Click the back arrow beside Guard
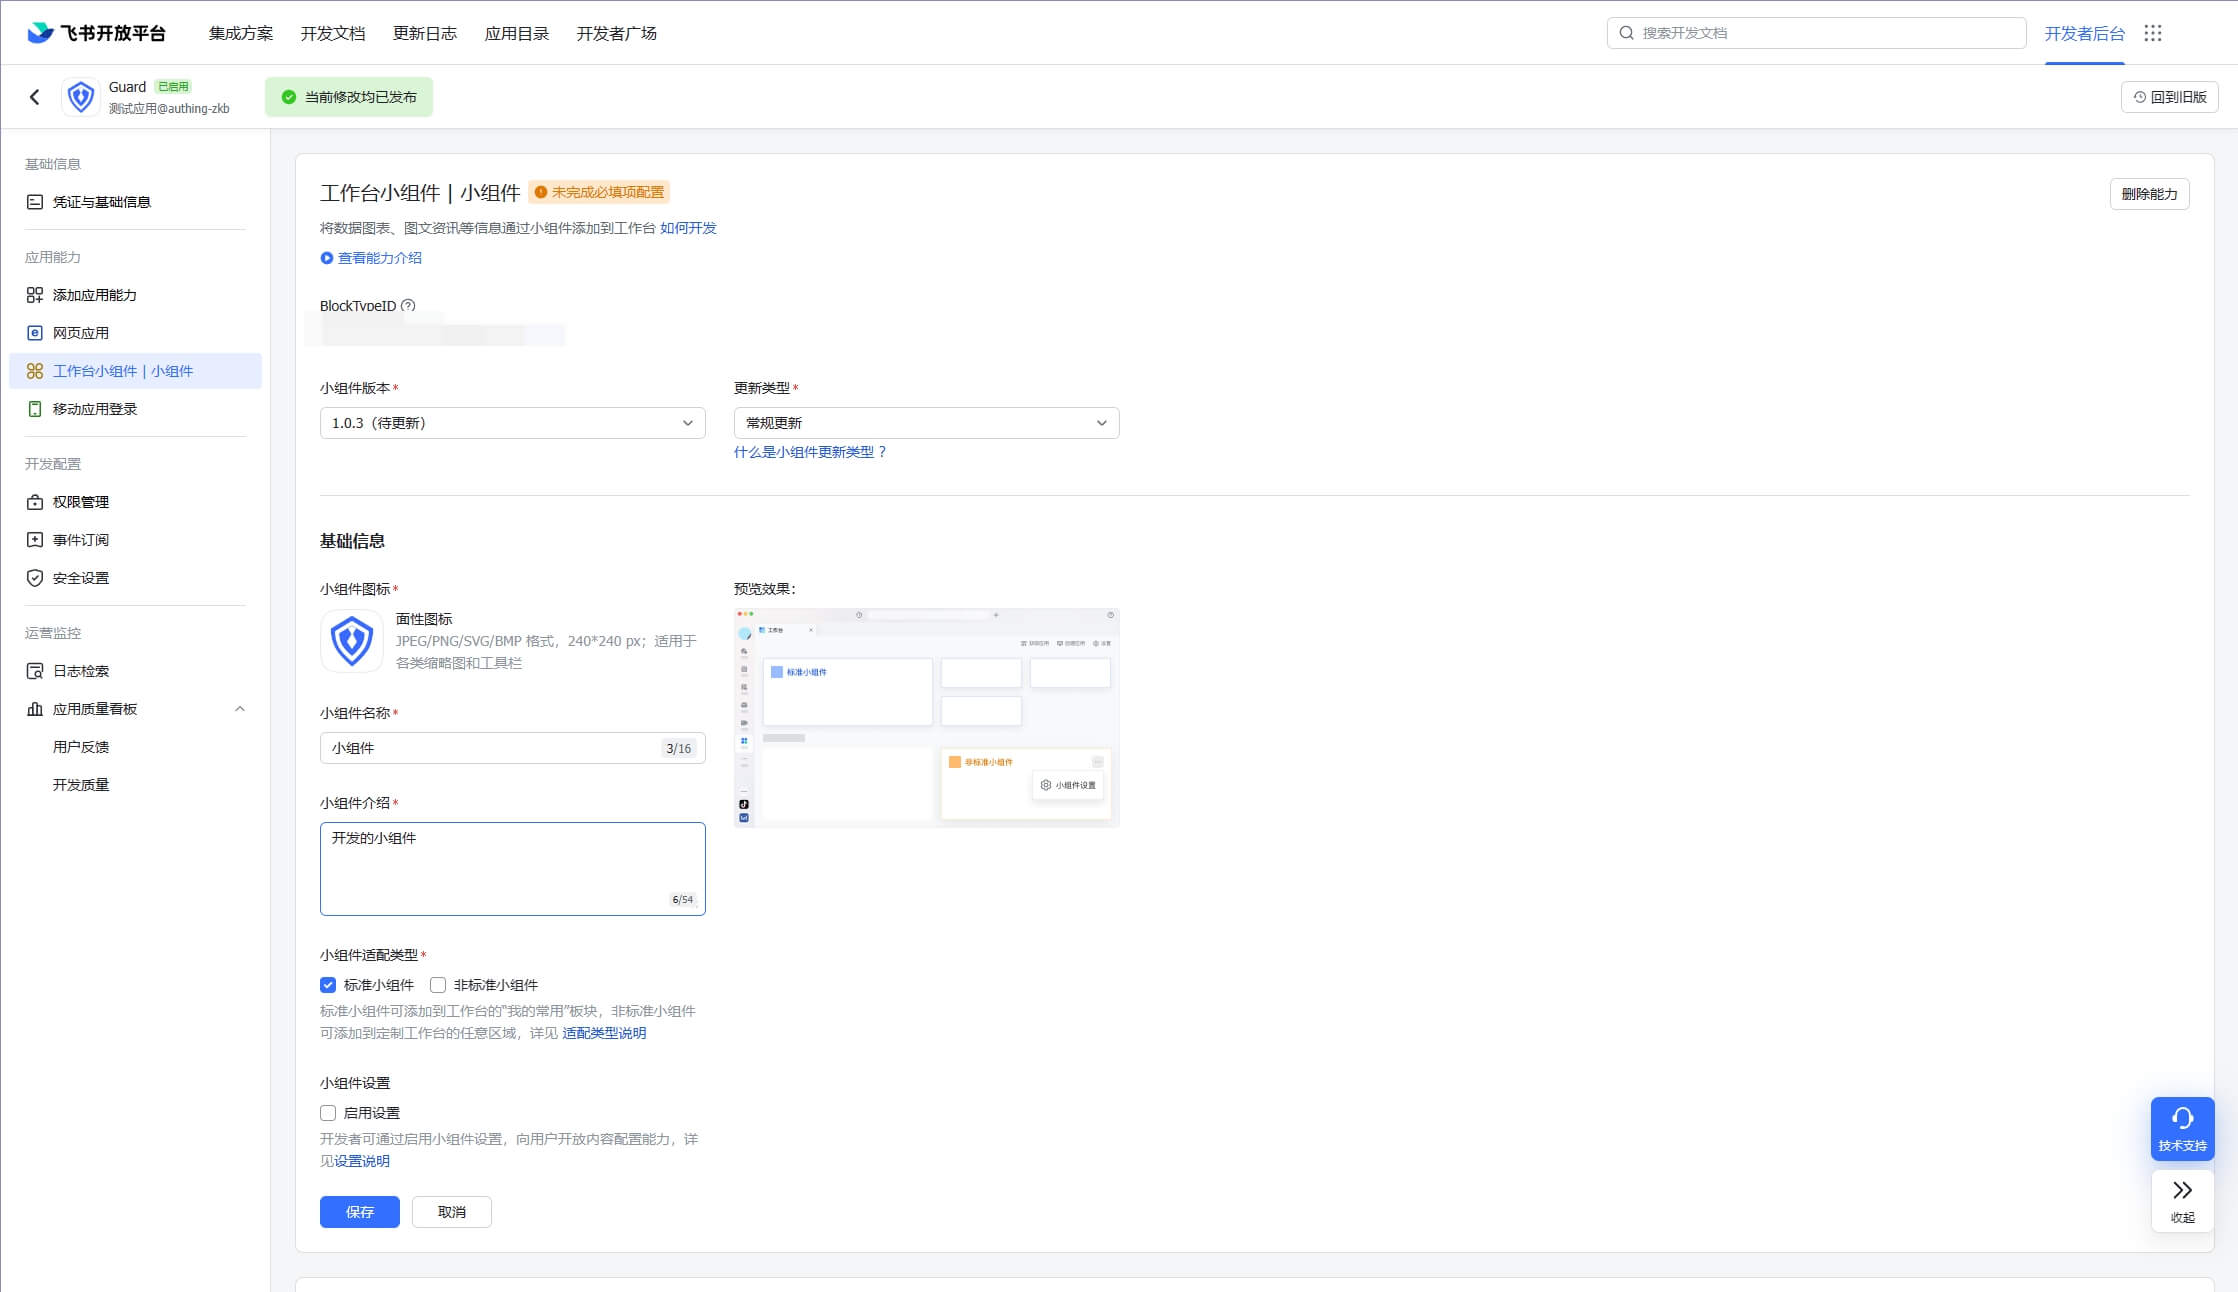The height and width of the screenshot is (1292, 2238). point(35,97)
